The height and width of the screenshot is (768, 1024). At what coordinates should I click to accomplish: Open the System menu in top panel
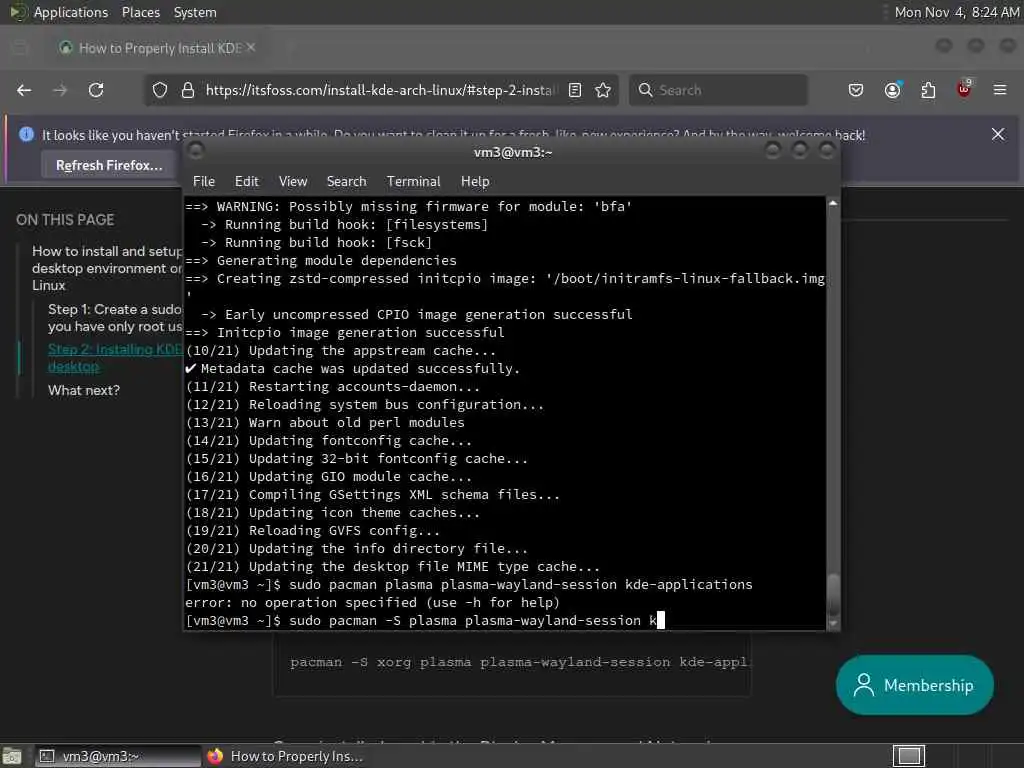coord(195,12)
